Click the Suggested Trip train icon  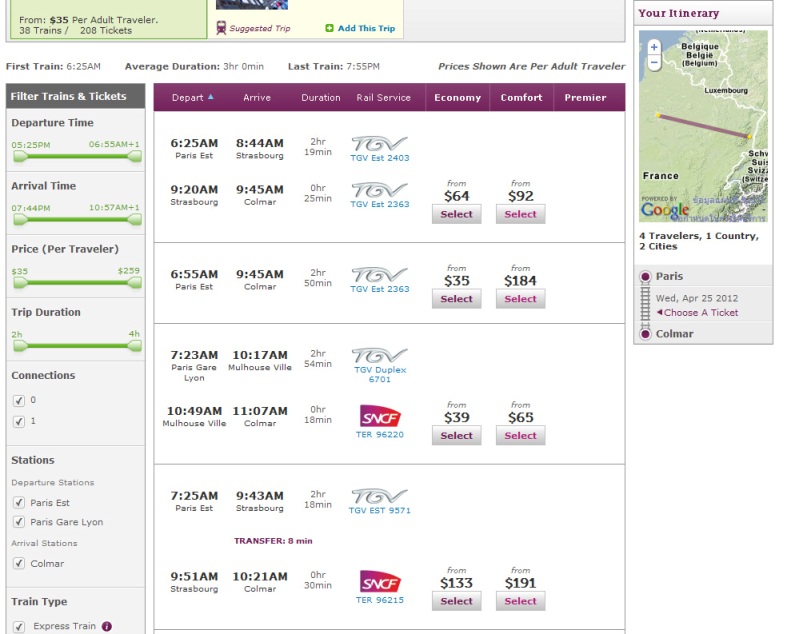(221, 28)
